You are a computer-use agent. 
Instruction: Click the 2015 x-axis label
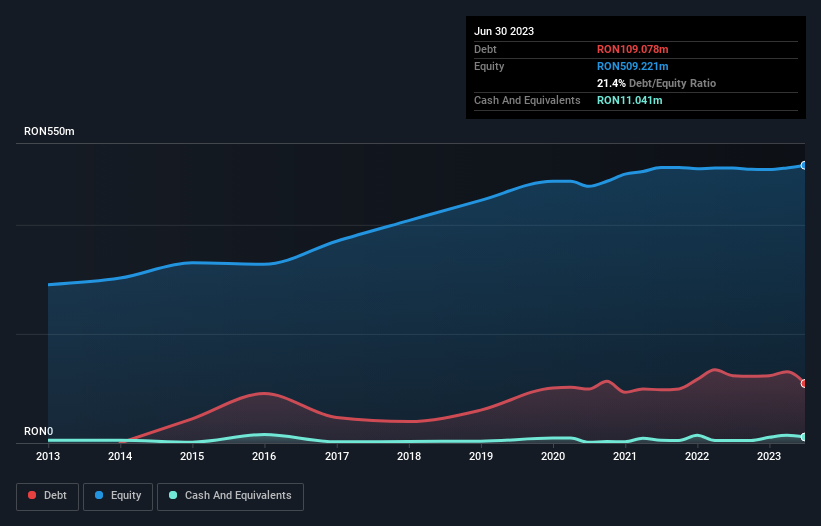coord(192,456)
